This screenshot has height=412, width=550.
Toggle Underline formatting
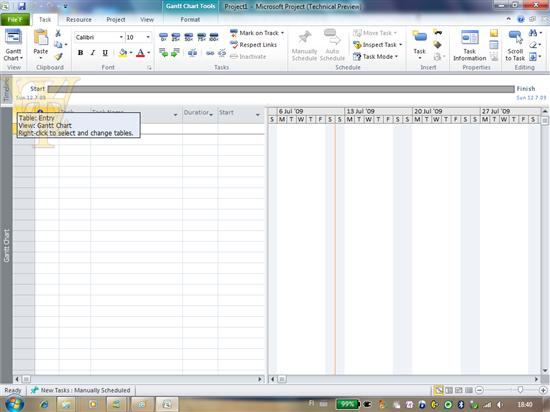(105, 53)
